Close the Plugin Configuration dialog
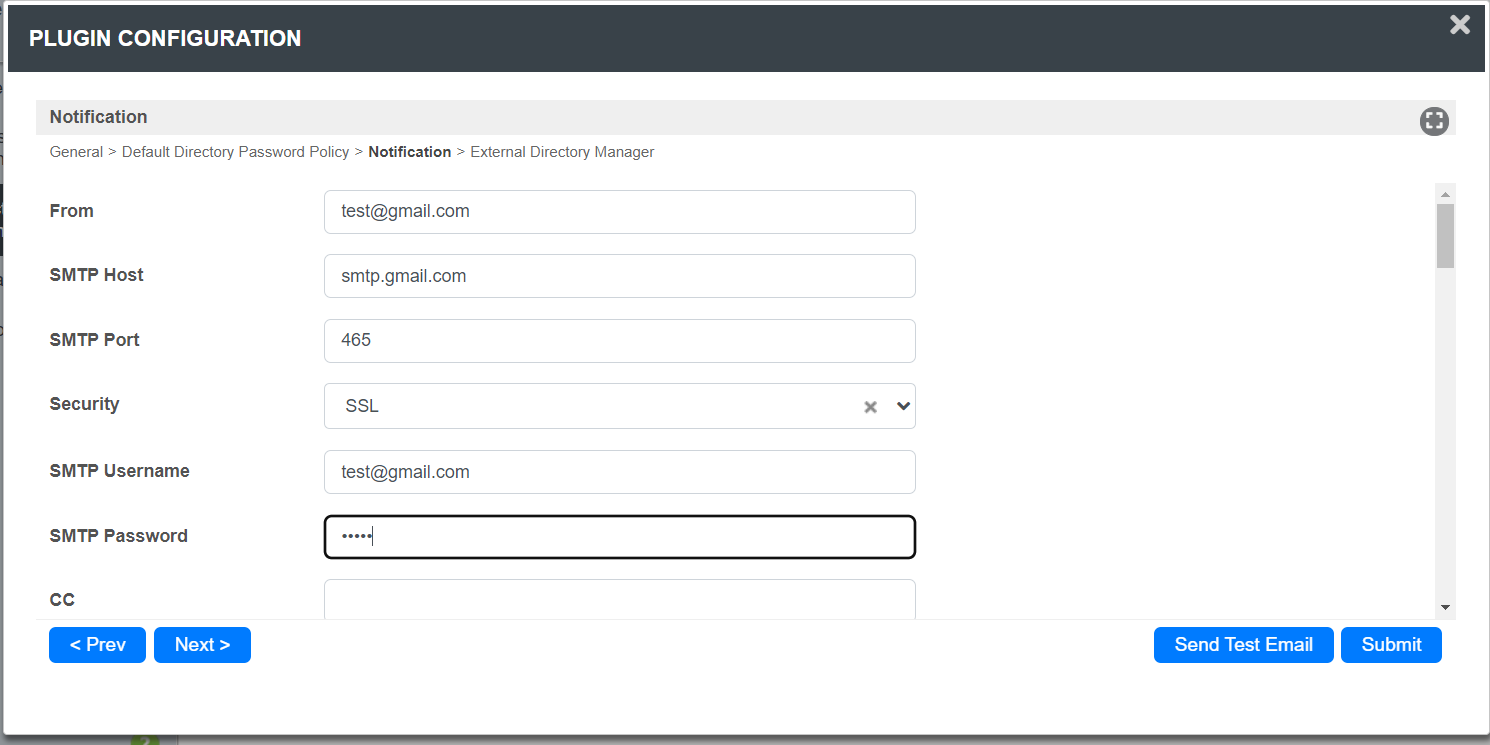 (1460, 25)
